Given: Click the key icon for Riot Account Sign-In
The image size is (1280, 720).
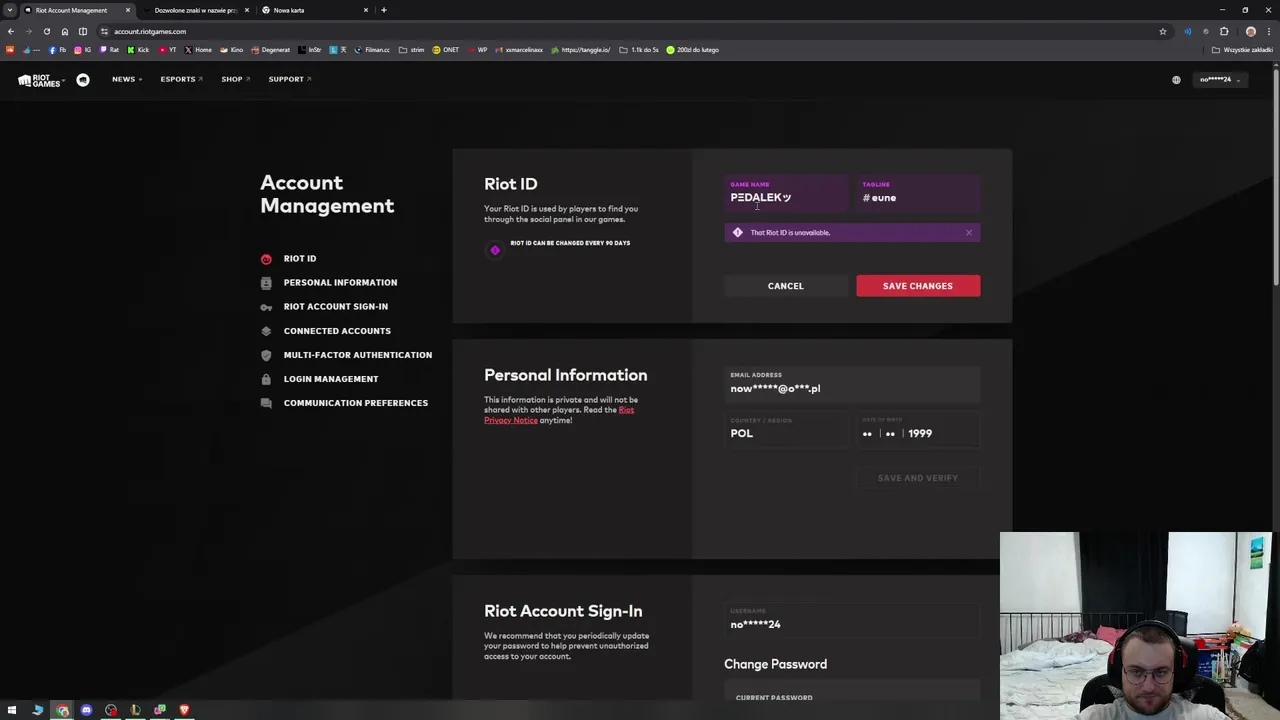Looking at the screenshot, I should (266, 307).
